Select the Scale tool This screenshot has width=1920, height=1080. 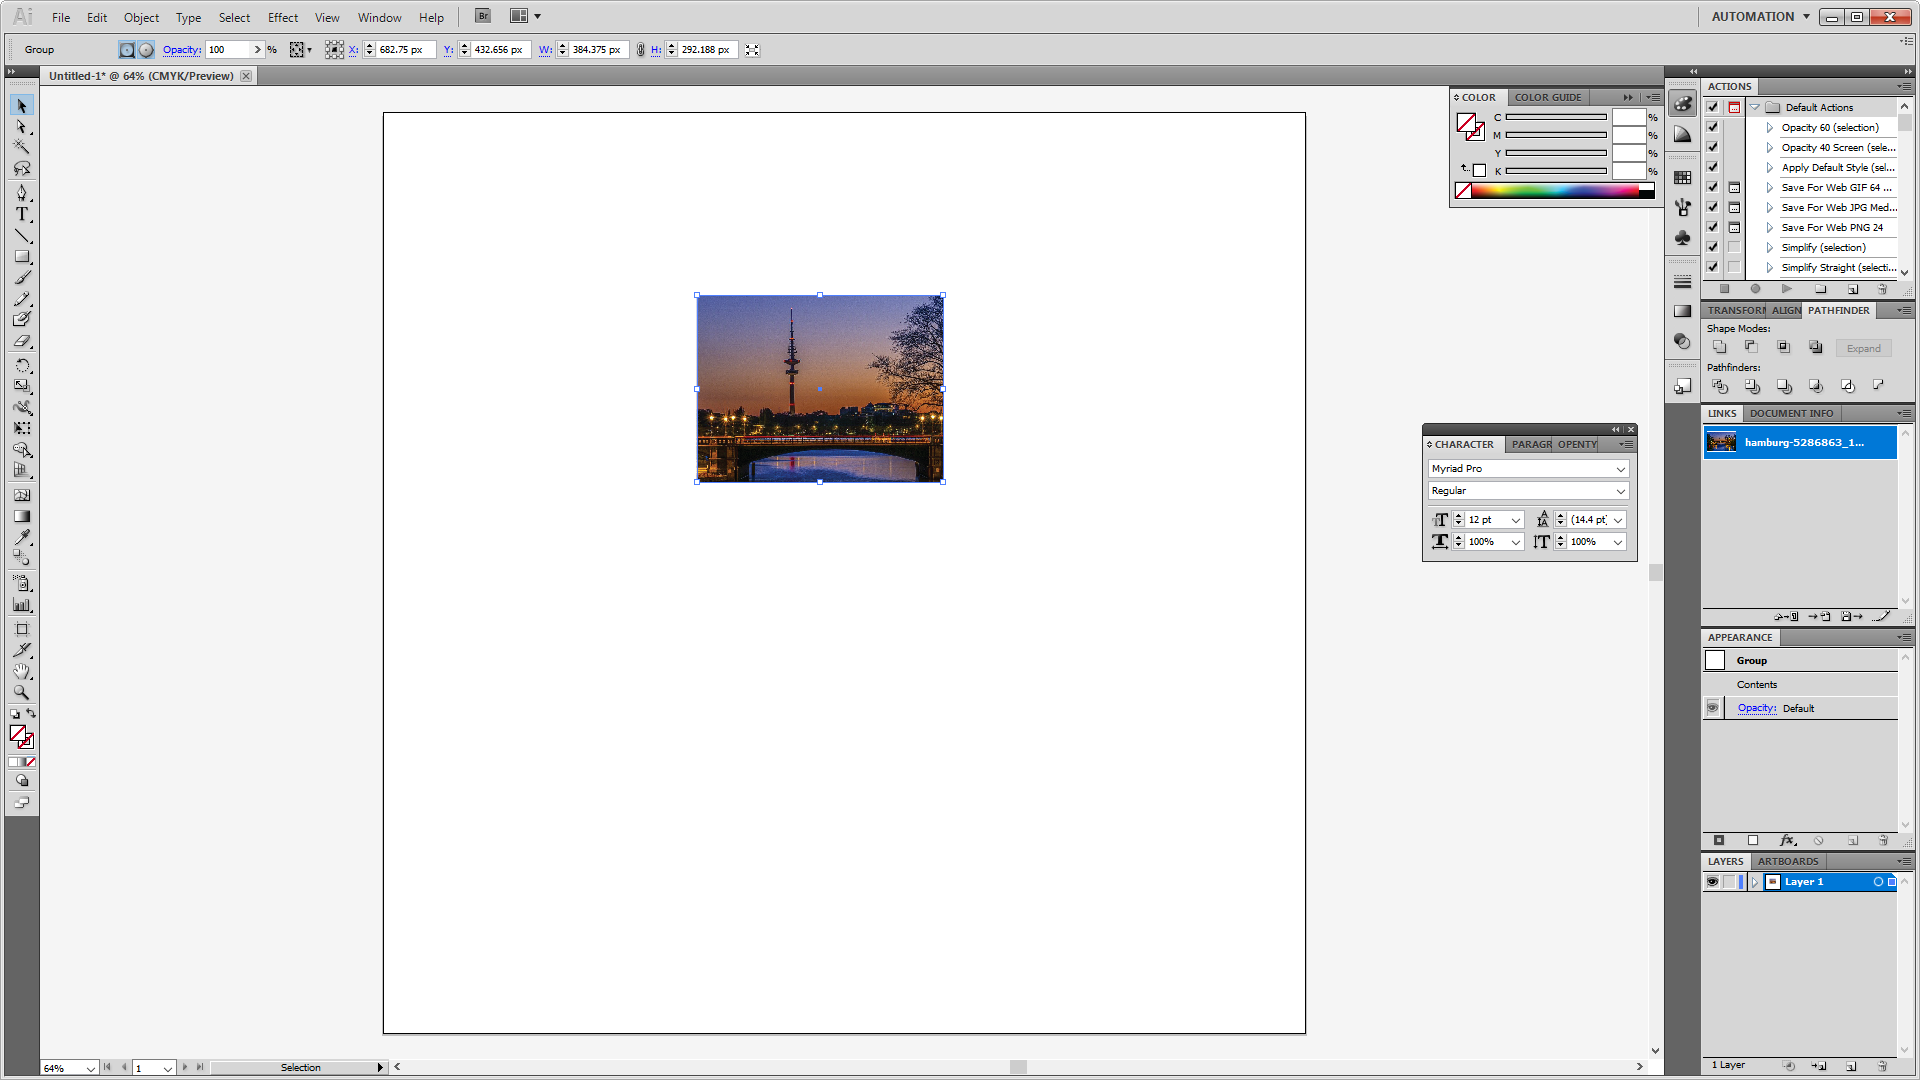click(x=22, y=386)
